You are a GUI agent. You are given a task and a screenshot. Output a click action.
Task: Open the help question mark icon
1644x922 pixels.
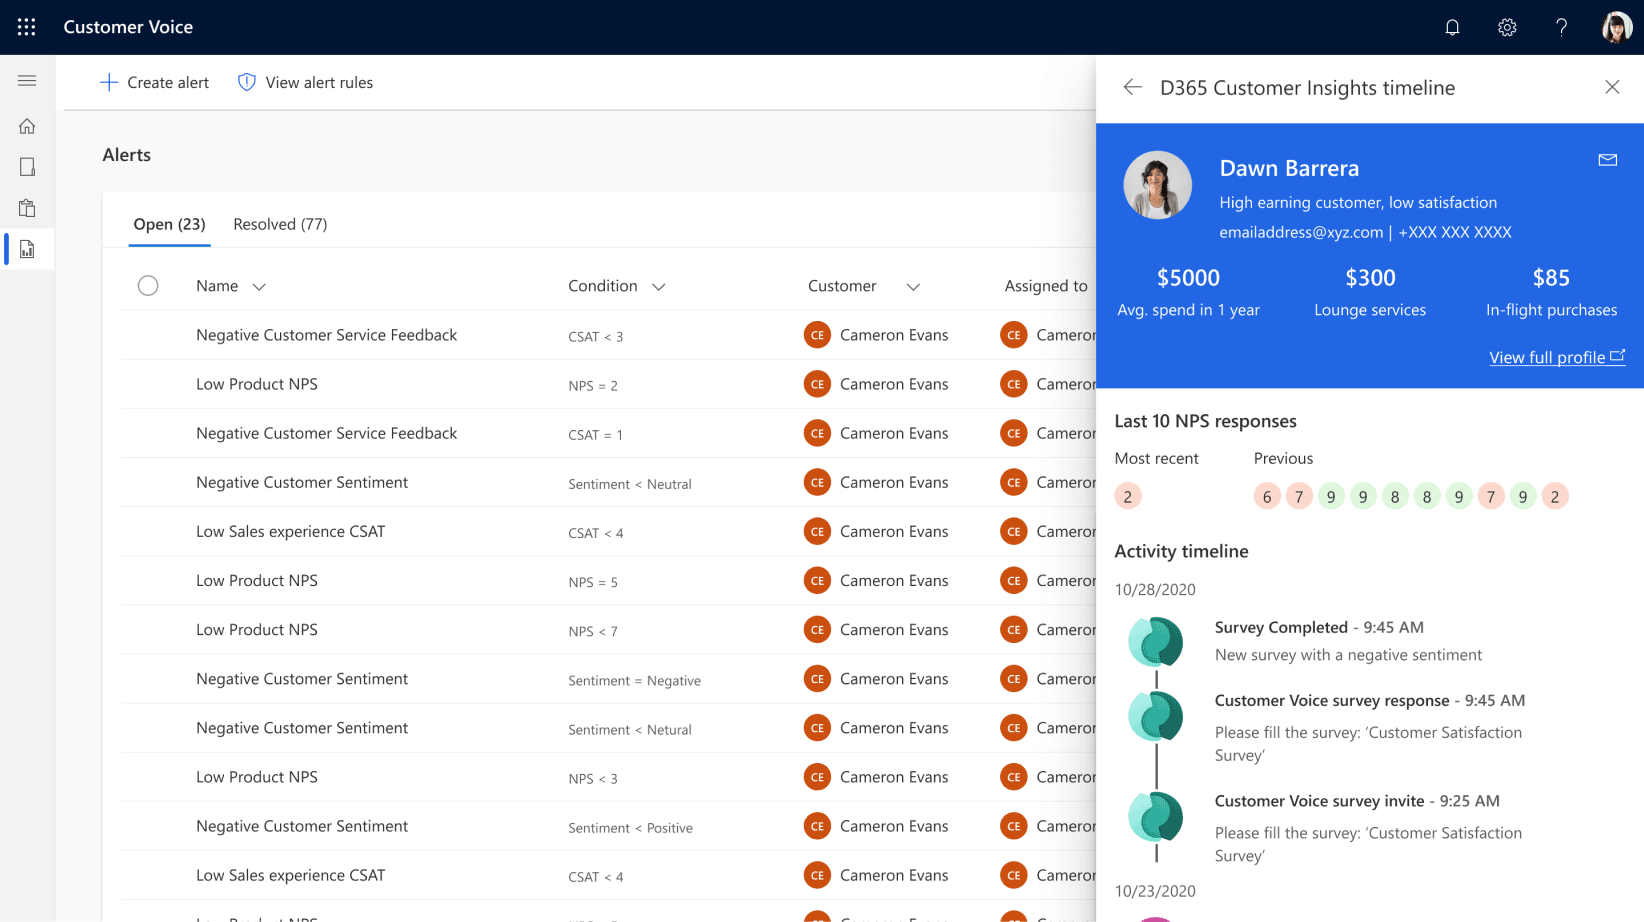1561,27
